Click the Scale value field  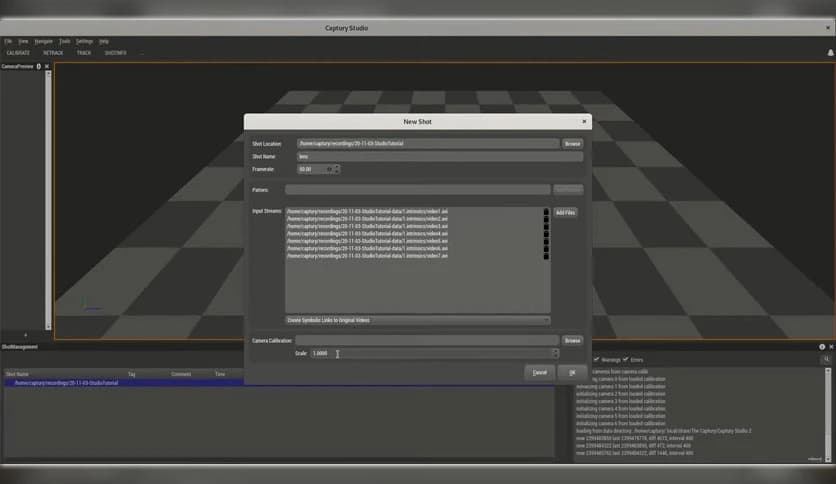[x=431, y=353]
